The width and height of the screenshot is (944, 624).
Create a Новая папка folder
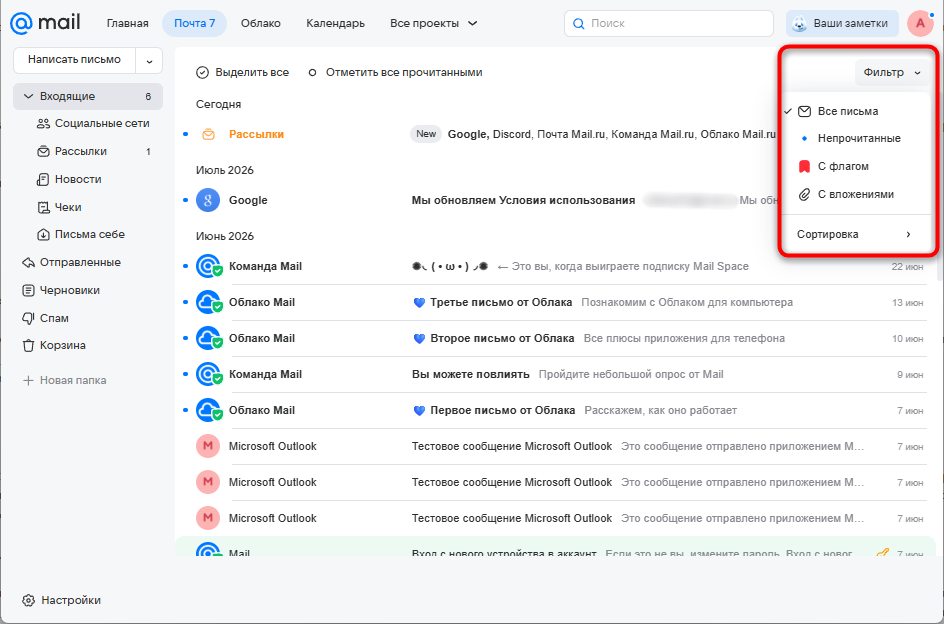64,381
